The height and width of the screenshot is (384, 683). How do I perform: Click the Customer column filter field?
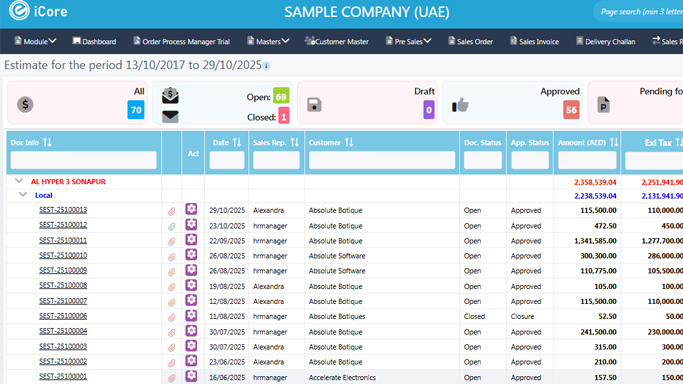pos(382,160)
